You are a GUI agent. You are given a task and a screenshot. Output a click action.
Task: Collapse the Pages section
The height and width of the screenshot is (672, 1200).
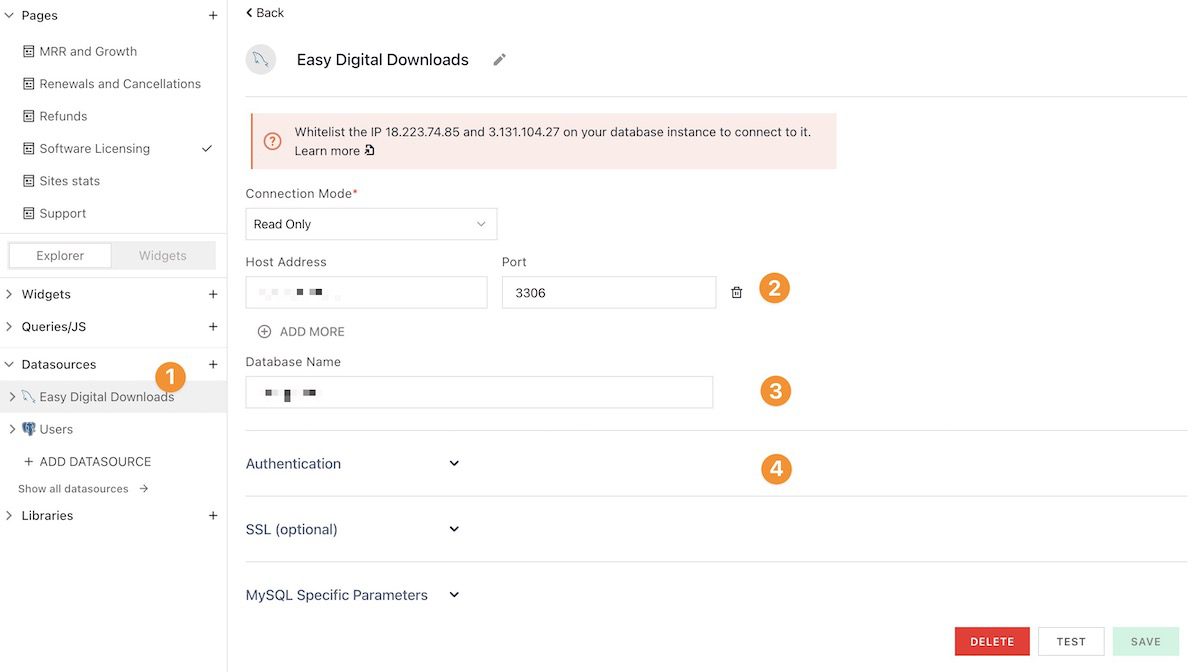[10, 16]
